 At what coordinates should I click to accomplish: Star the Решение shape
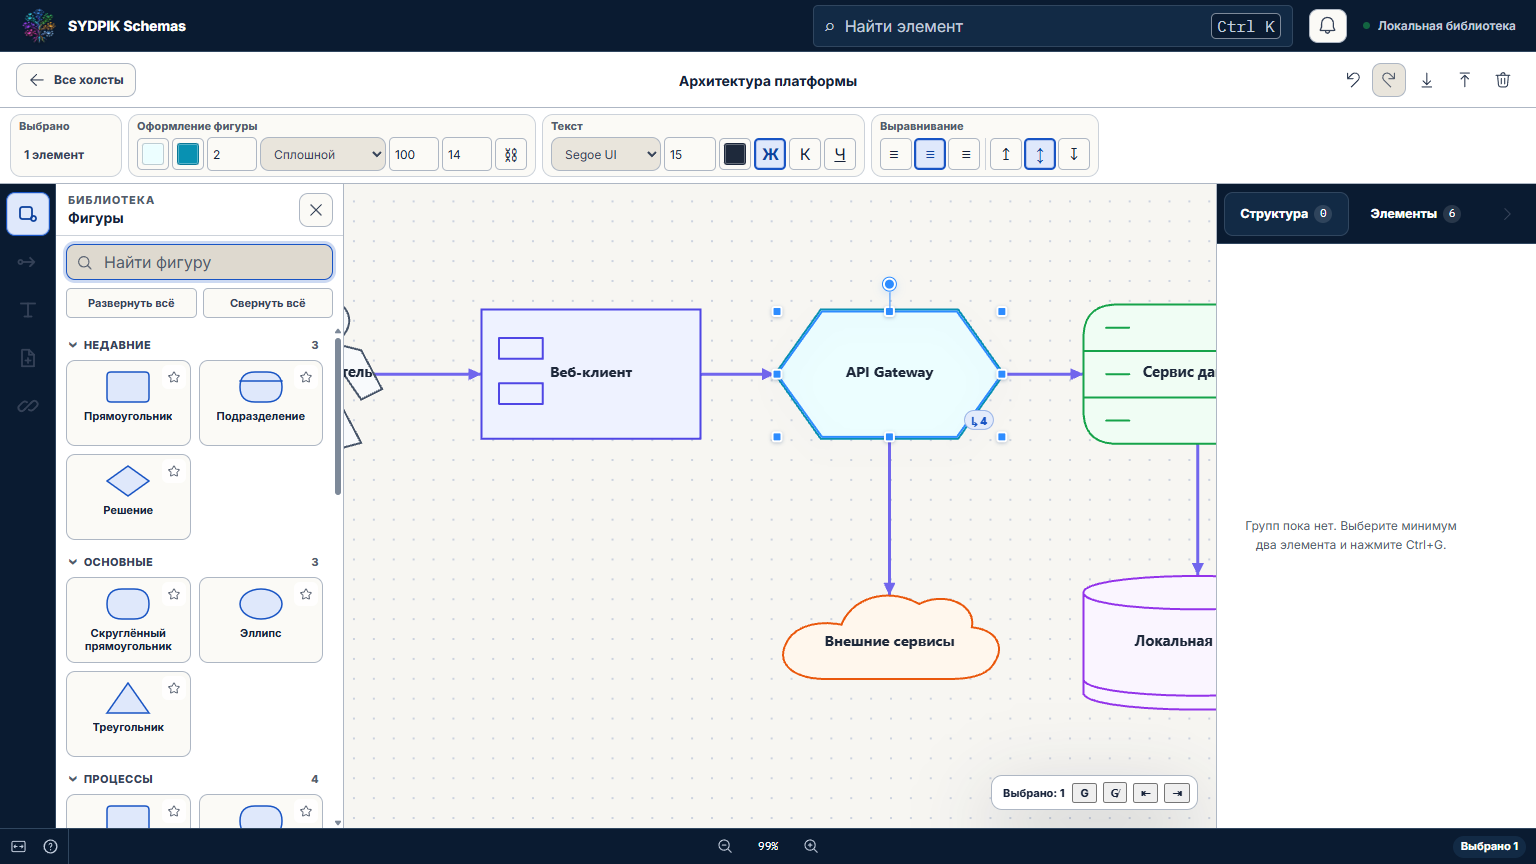click(x=174, y=471)
